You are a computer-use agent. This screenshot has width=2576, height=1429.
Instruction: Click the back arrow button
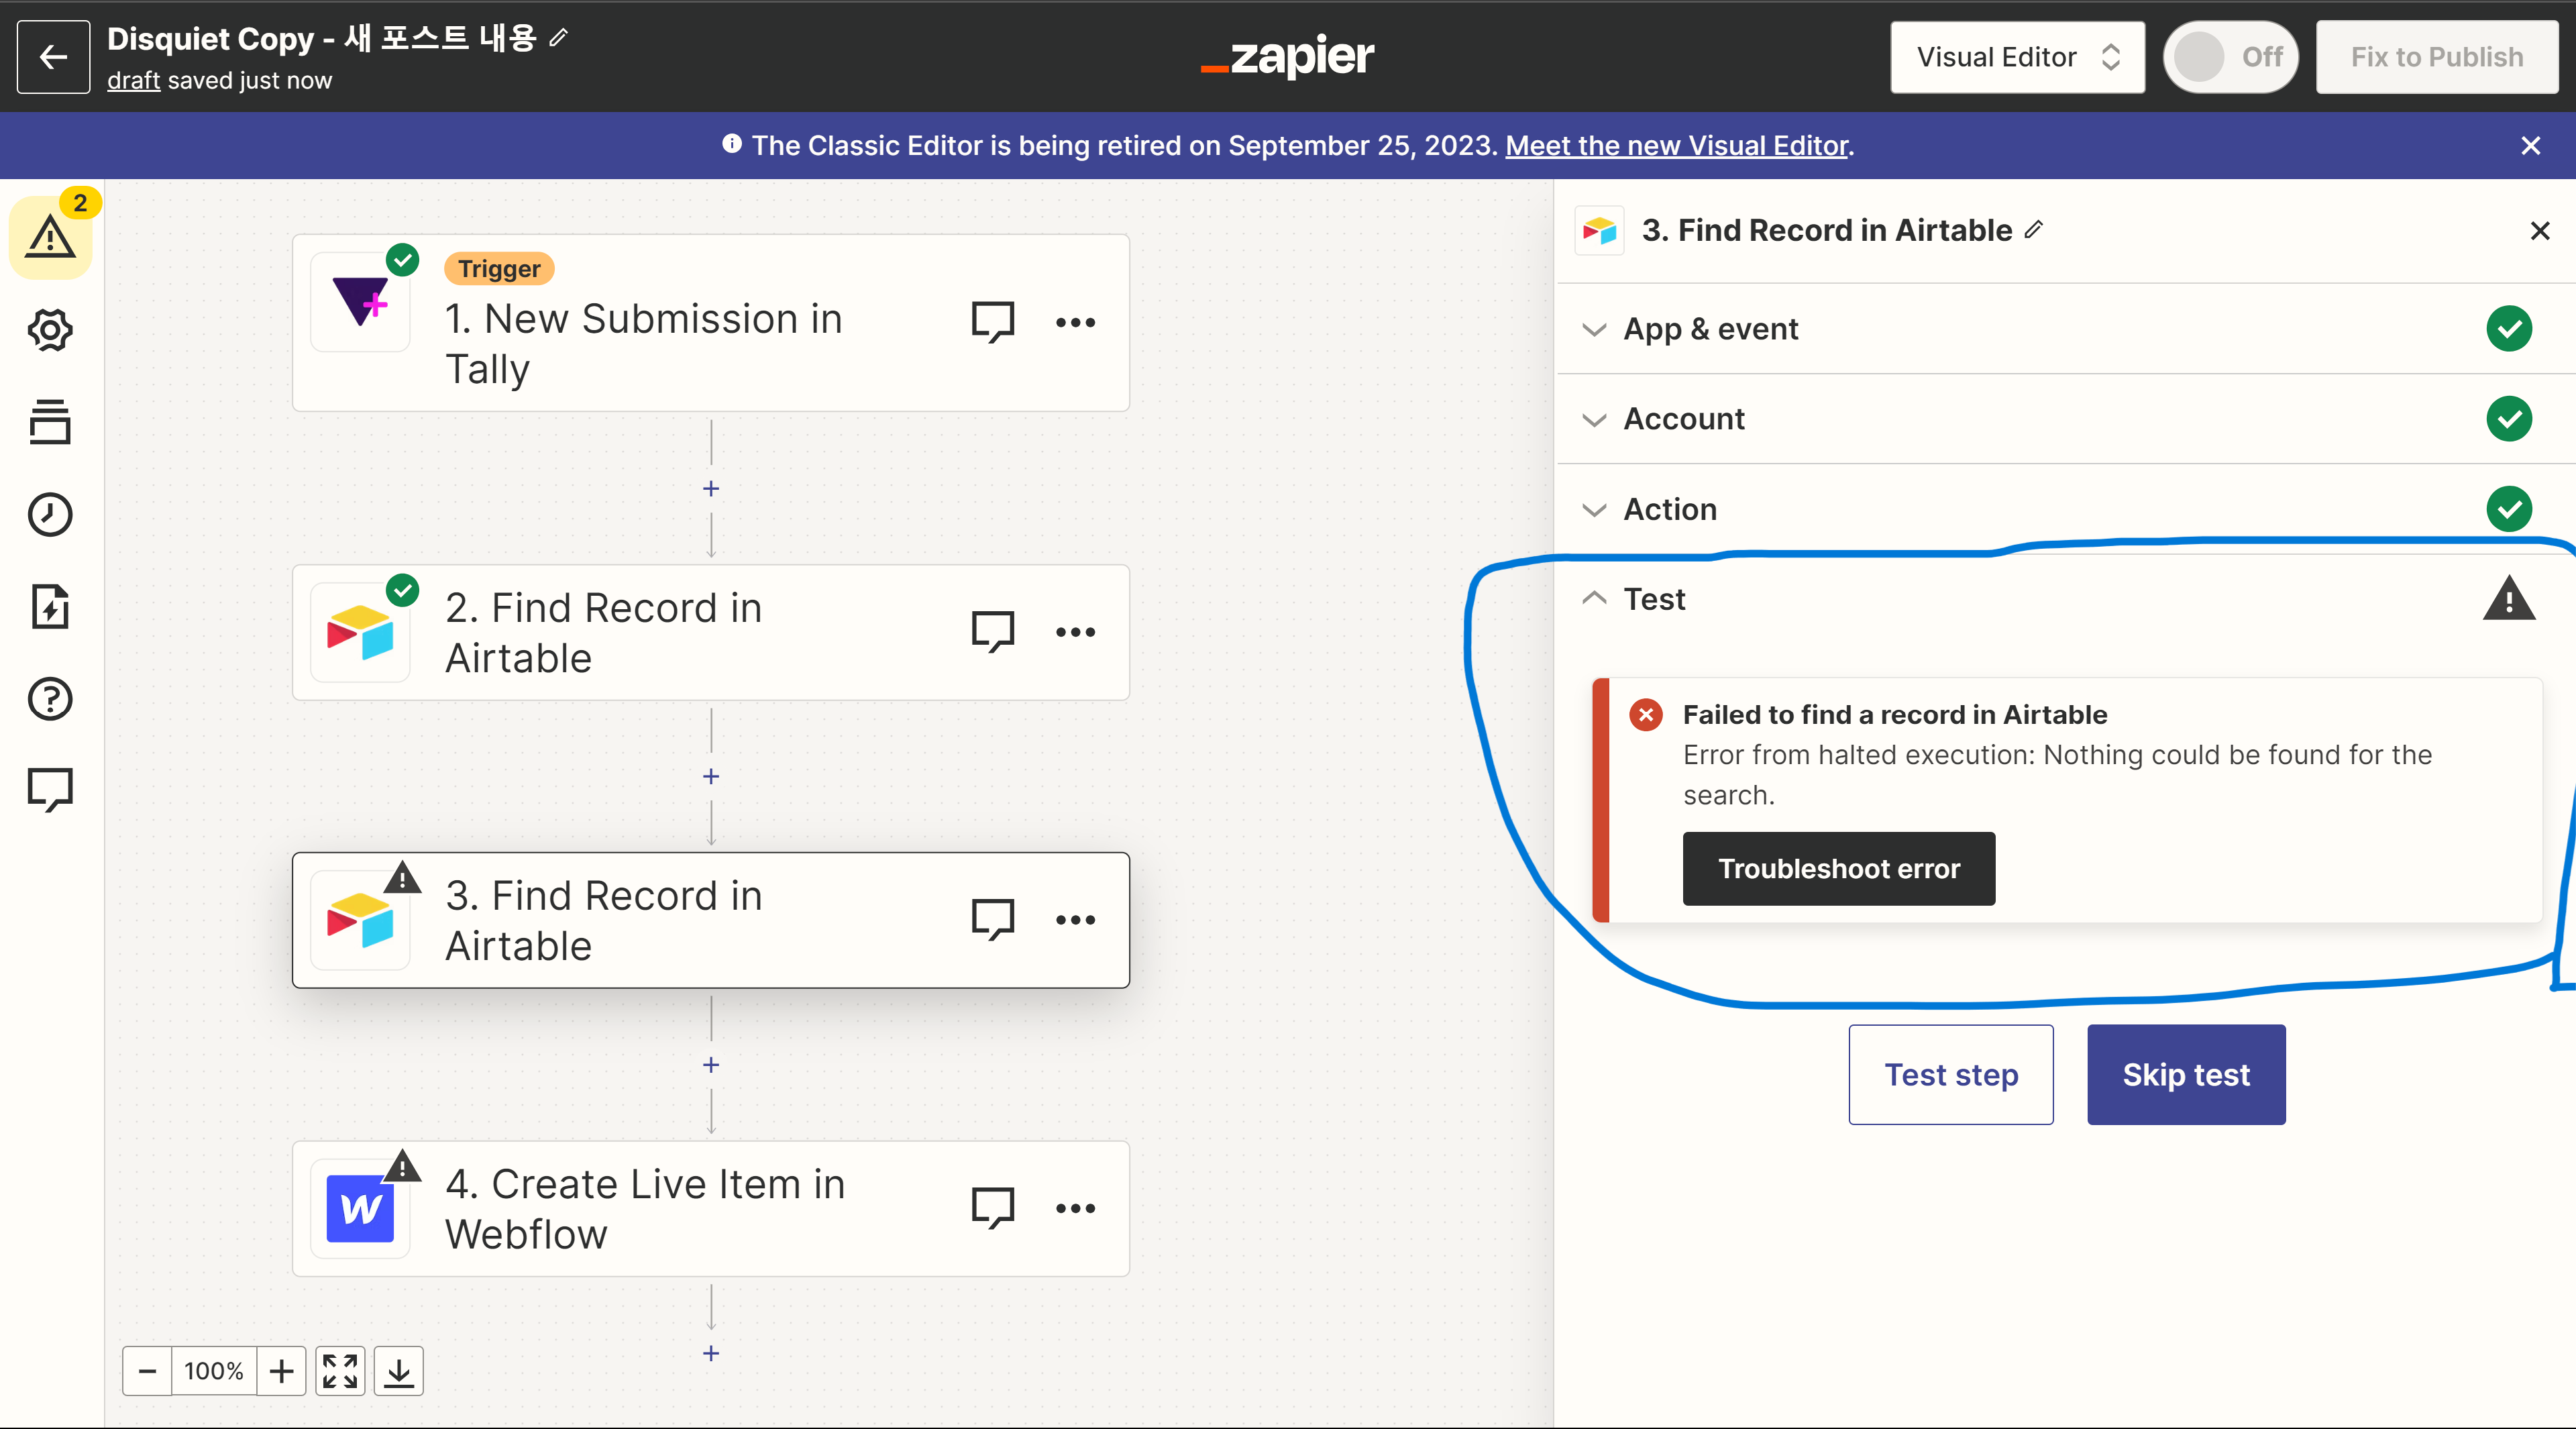coord(53,57)
